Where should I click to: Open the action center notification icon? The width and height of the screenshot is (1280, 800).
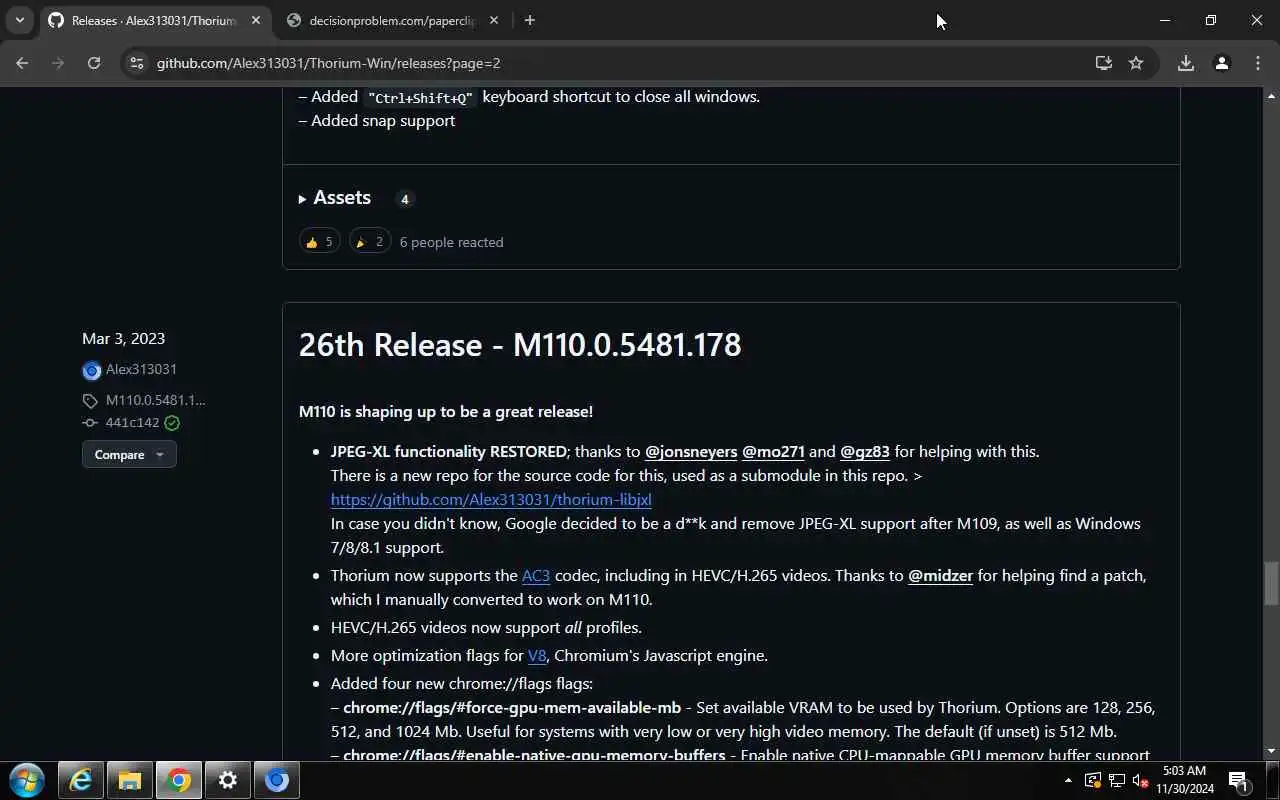[x=1238, y=780]
